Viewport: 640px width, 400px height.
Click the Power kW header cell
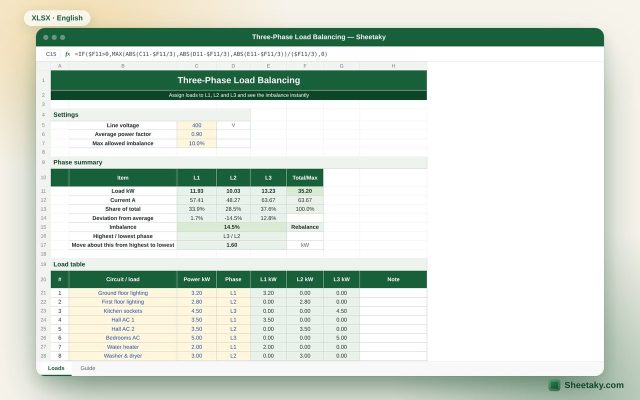[197, 280]
